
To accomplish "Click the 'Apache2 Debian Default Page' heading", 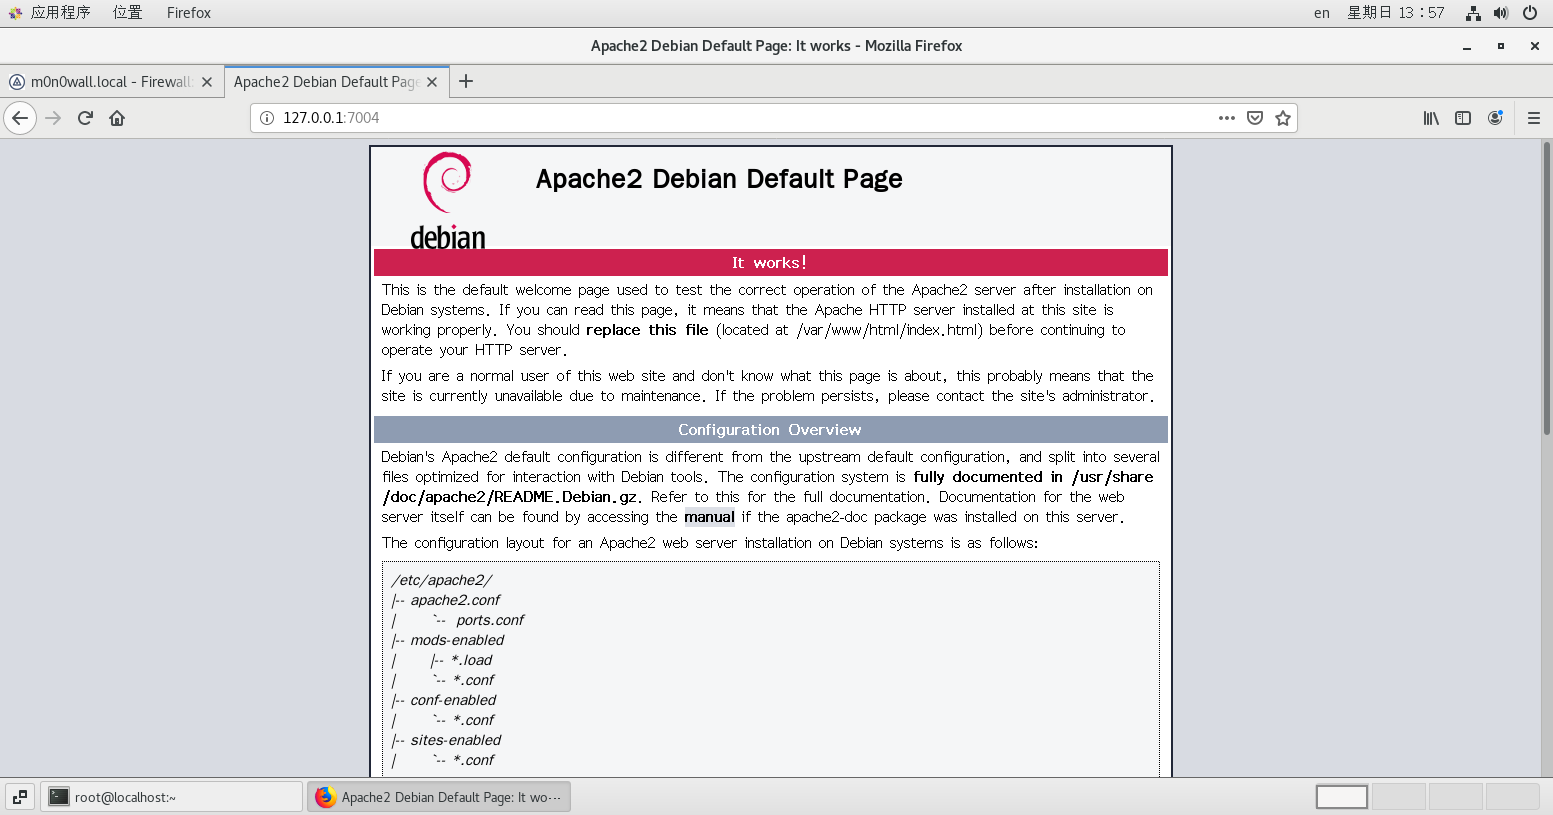I will tap(719, 179).
